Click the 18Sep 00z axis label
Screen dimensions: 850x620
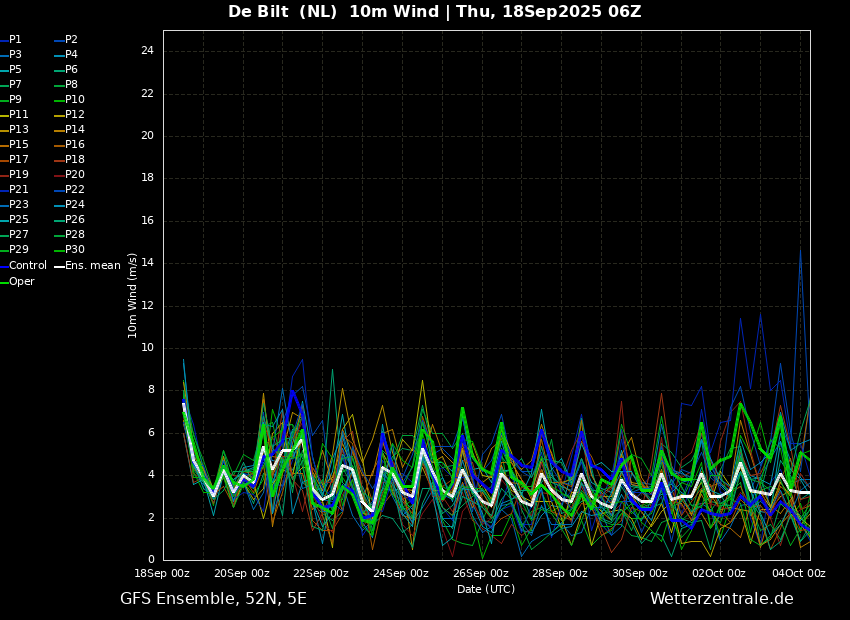pyautogui.click(x=162, y=573)
